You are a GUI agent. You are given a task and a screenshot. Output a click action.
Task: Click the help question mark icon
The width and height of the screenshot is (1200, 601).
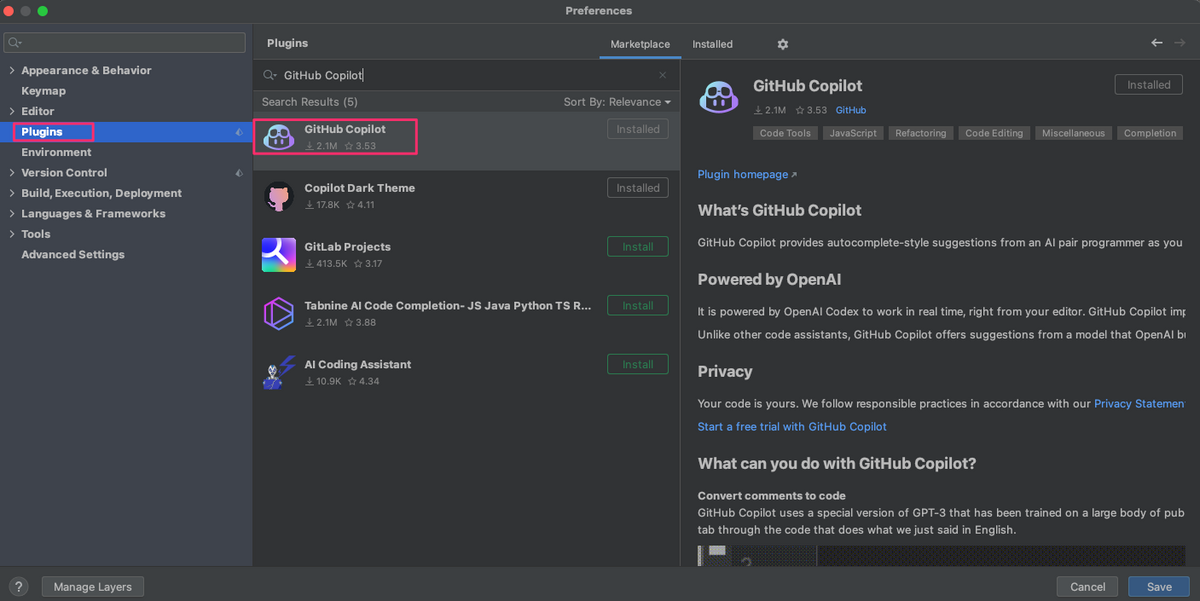[18, 586]
